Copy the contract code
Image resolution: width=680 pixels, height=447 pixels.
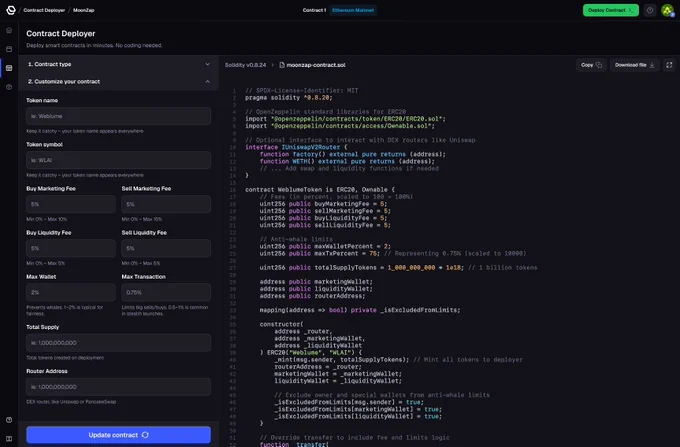(591, 65)
